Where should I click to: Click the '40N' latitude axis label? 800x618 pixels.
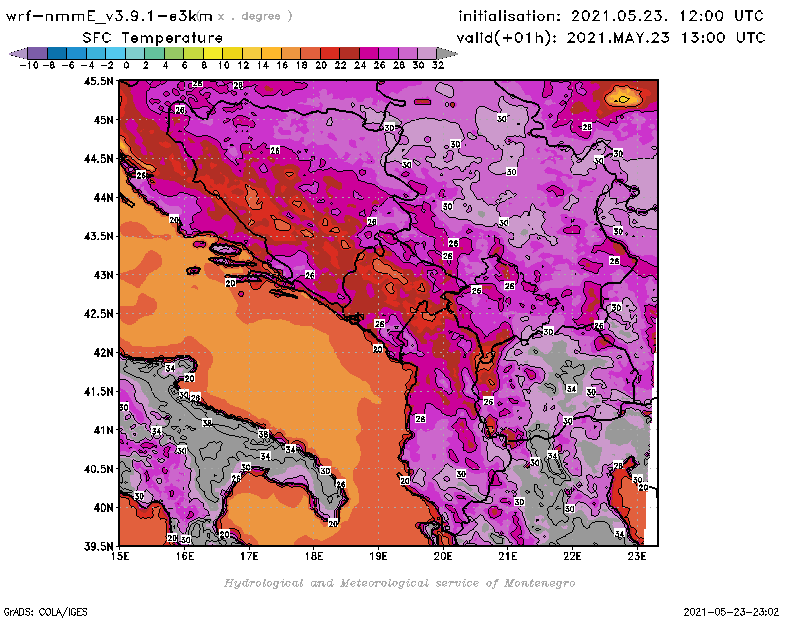(103, 508)
